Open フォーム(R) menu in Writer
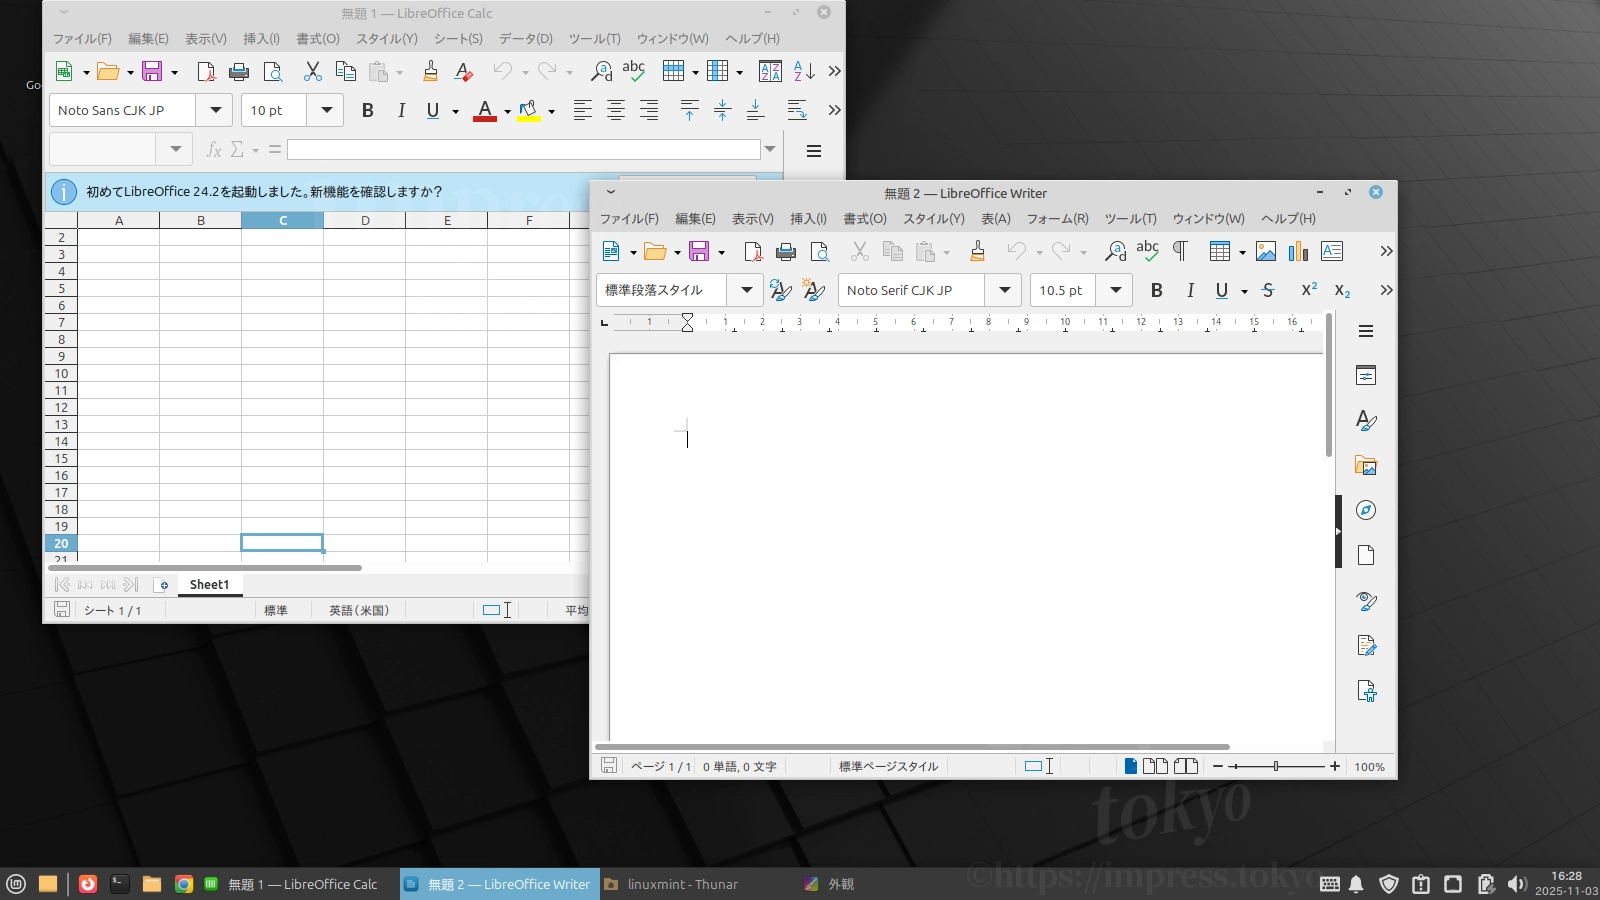Viewport: 1600px width, 900px height. pyautogui.click(x=1057, y=219)
